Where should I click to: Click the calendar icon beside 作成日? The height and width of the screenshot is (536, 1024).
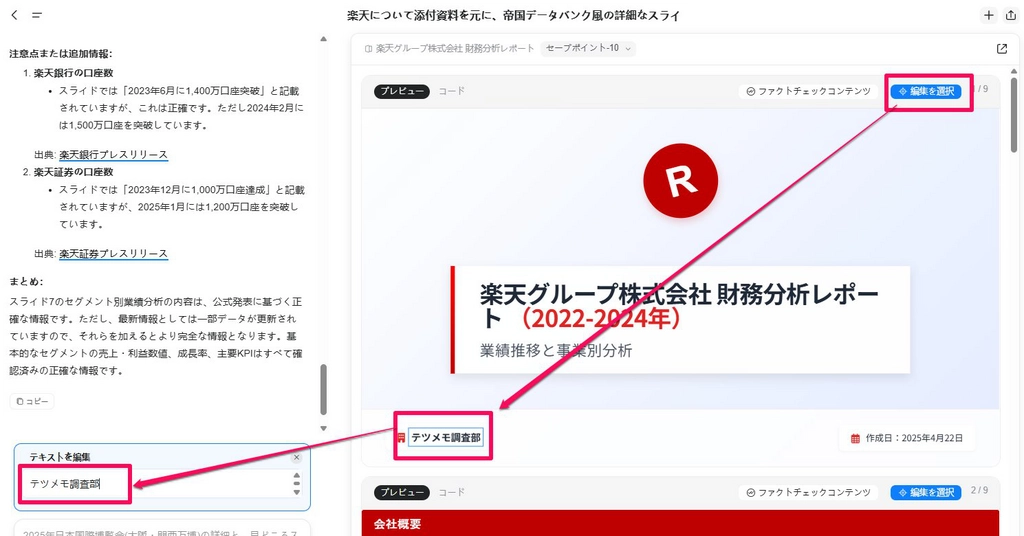tap(855, 438)
